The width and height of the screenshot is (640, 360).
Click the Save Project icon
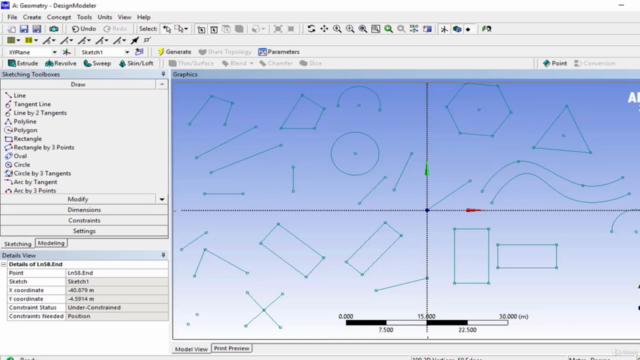coord(24,29)
